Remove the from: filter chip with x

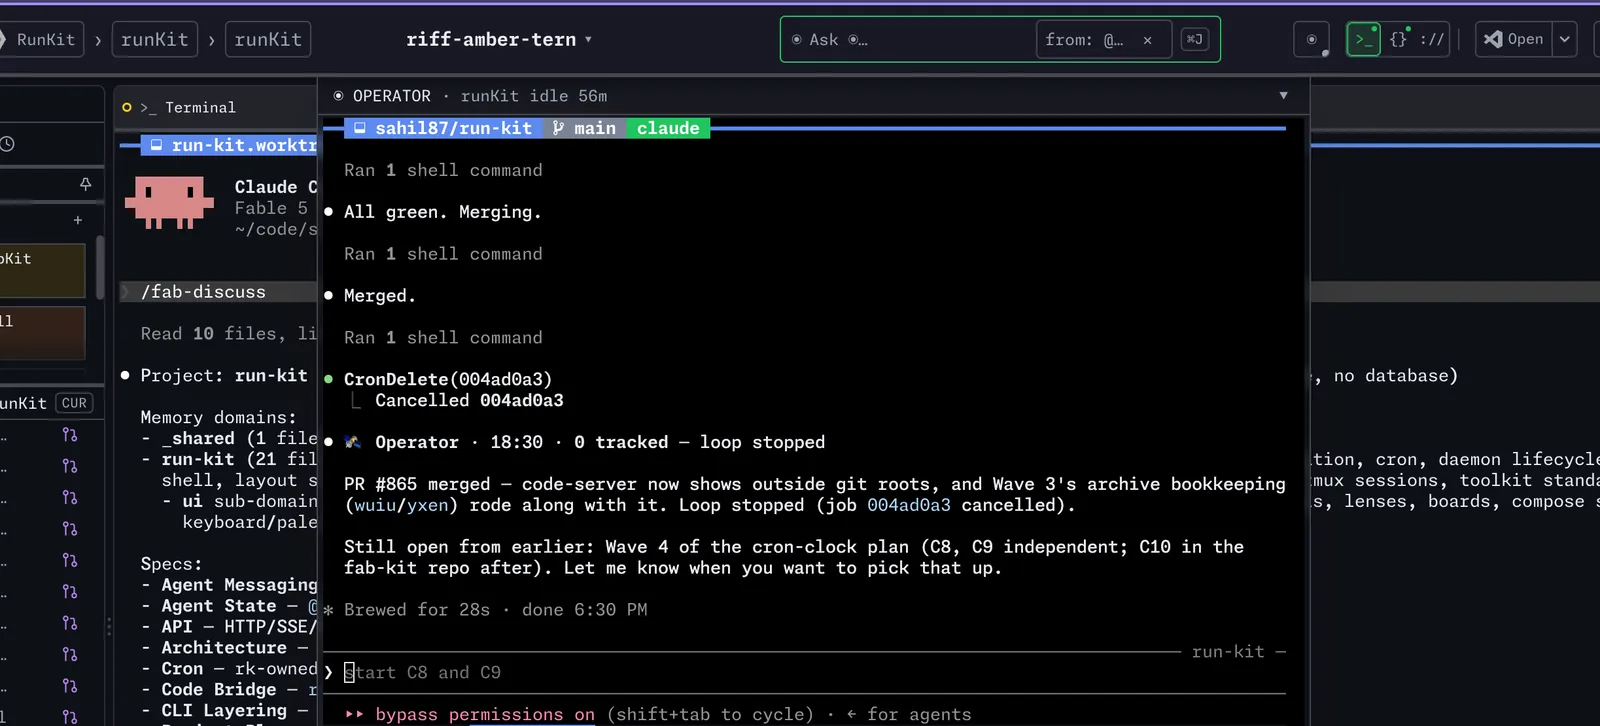click(x=1147, y=40)
